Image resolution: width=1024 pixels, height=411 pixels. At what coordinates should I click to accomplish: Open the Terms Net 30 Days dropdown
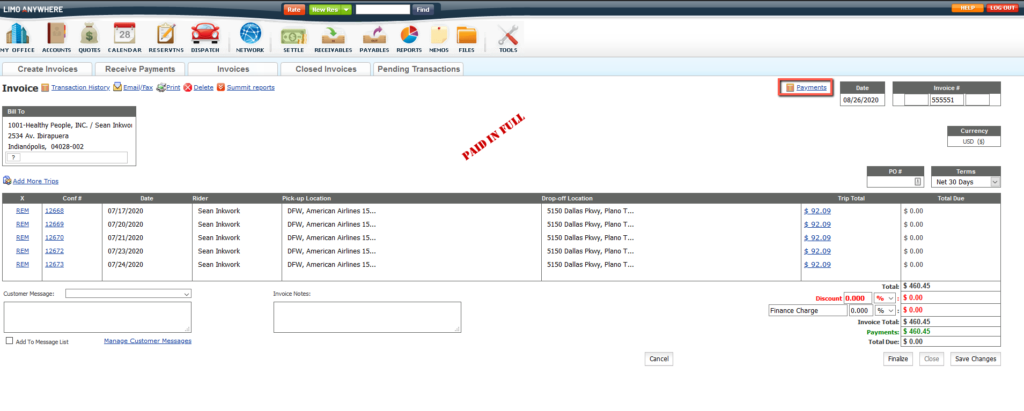click(x=965, y=182)
